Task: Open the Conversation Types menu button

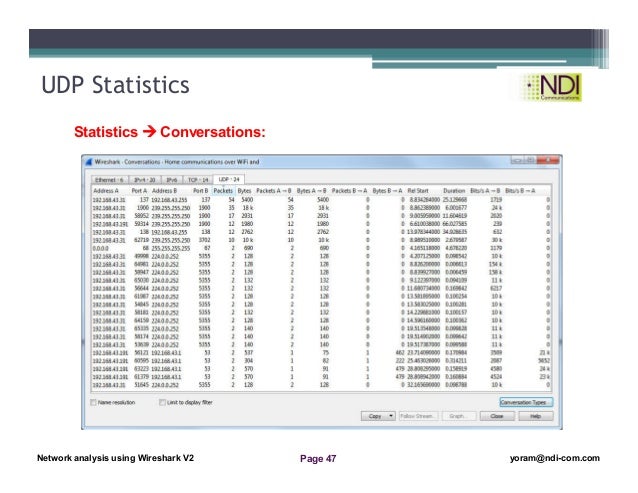Action: 526,402
